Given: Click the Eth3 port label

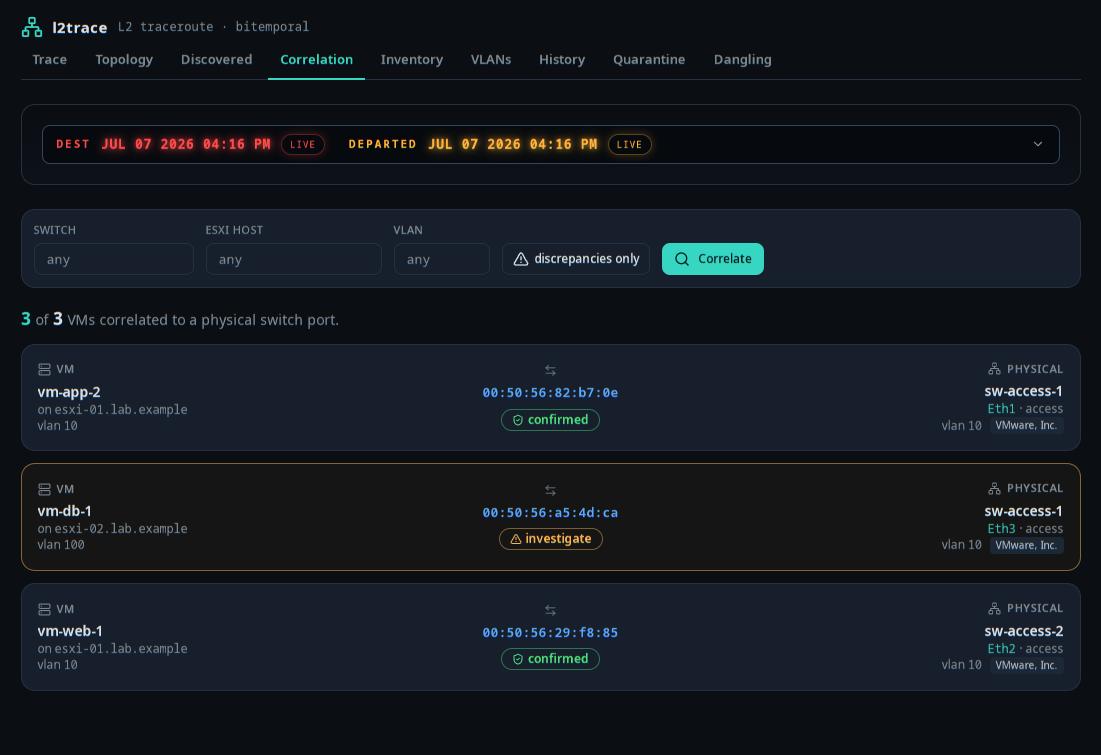Looking at the screenshot, I should 1001,529.
